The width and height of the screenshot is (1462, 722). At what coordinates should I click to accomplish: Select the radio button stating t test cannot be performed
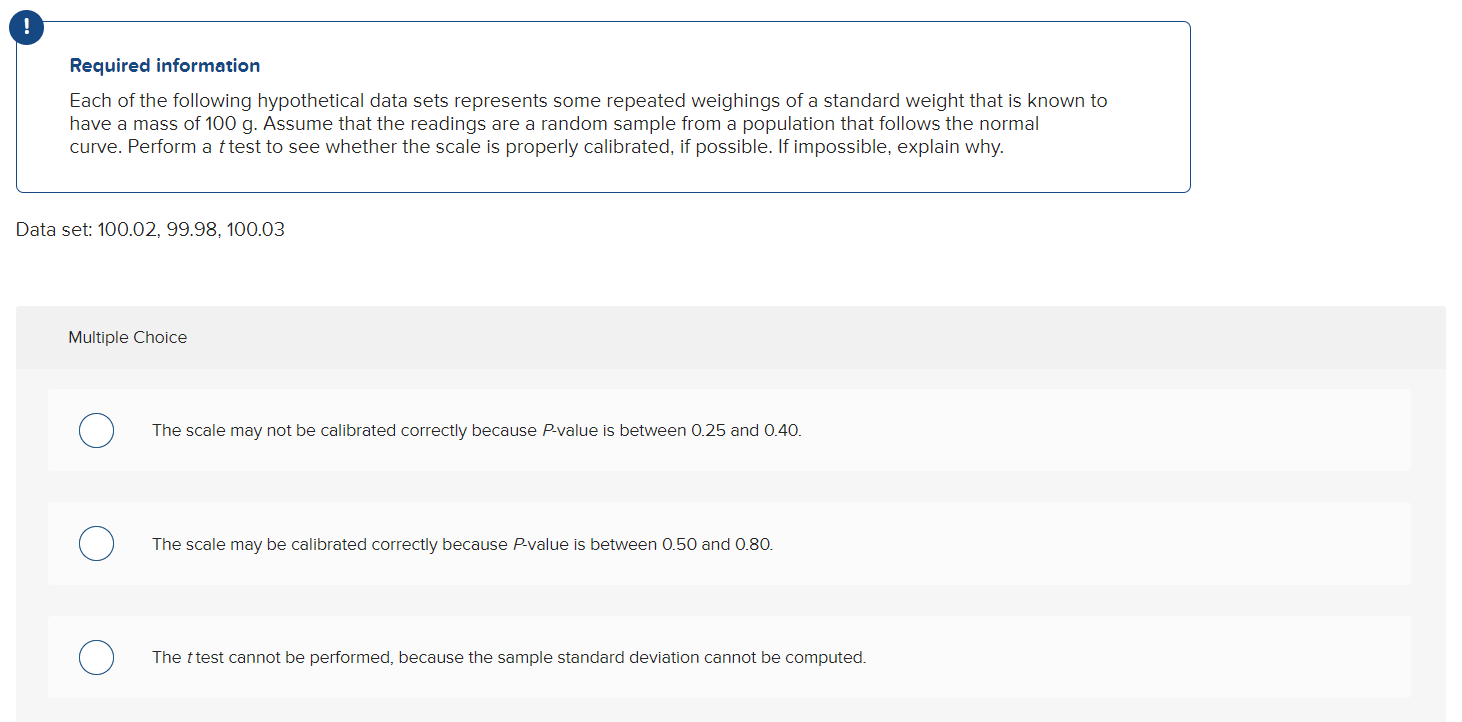pyautogui.click(x=96, y=657)
